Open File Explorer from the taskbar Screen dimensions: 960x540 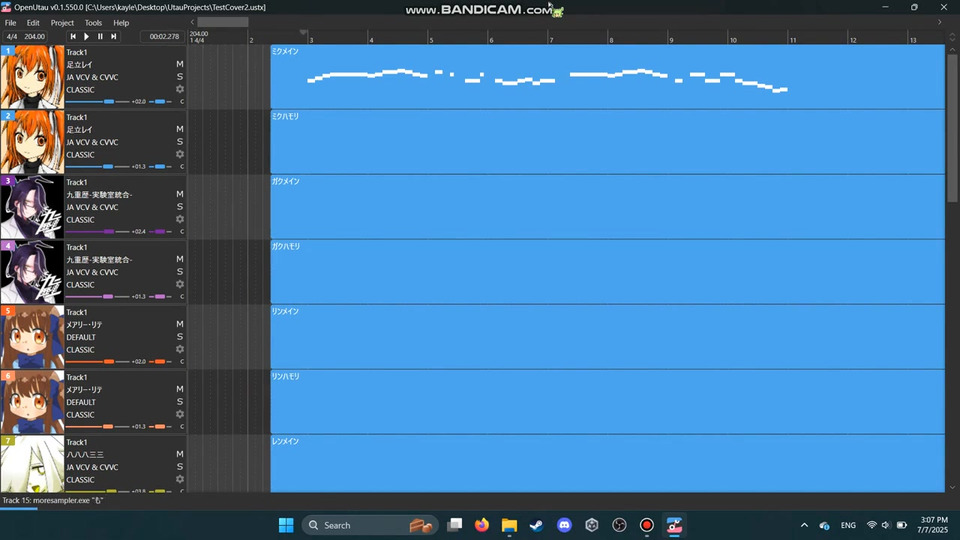pos(509,525)
